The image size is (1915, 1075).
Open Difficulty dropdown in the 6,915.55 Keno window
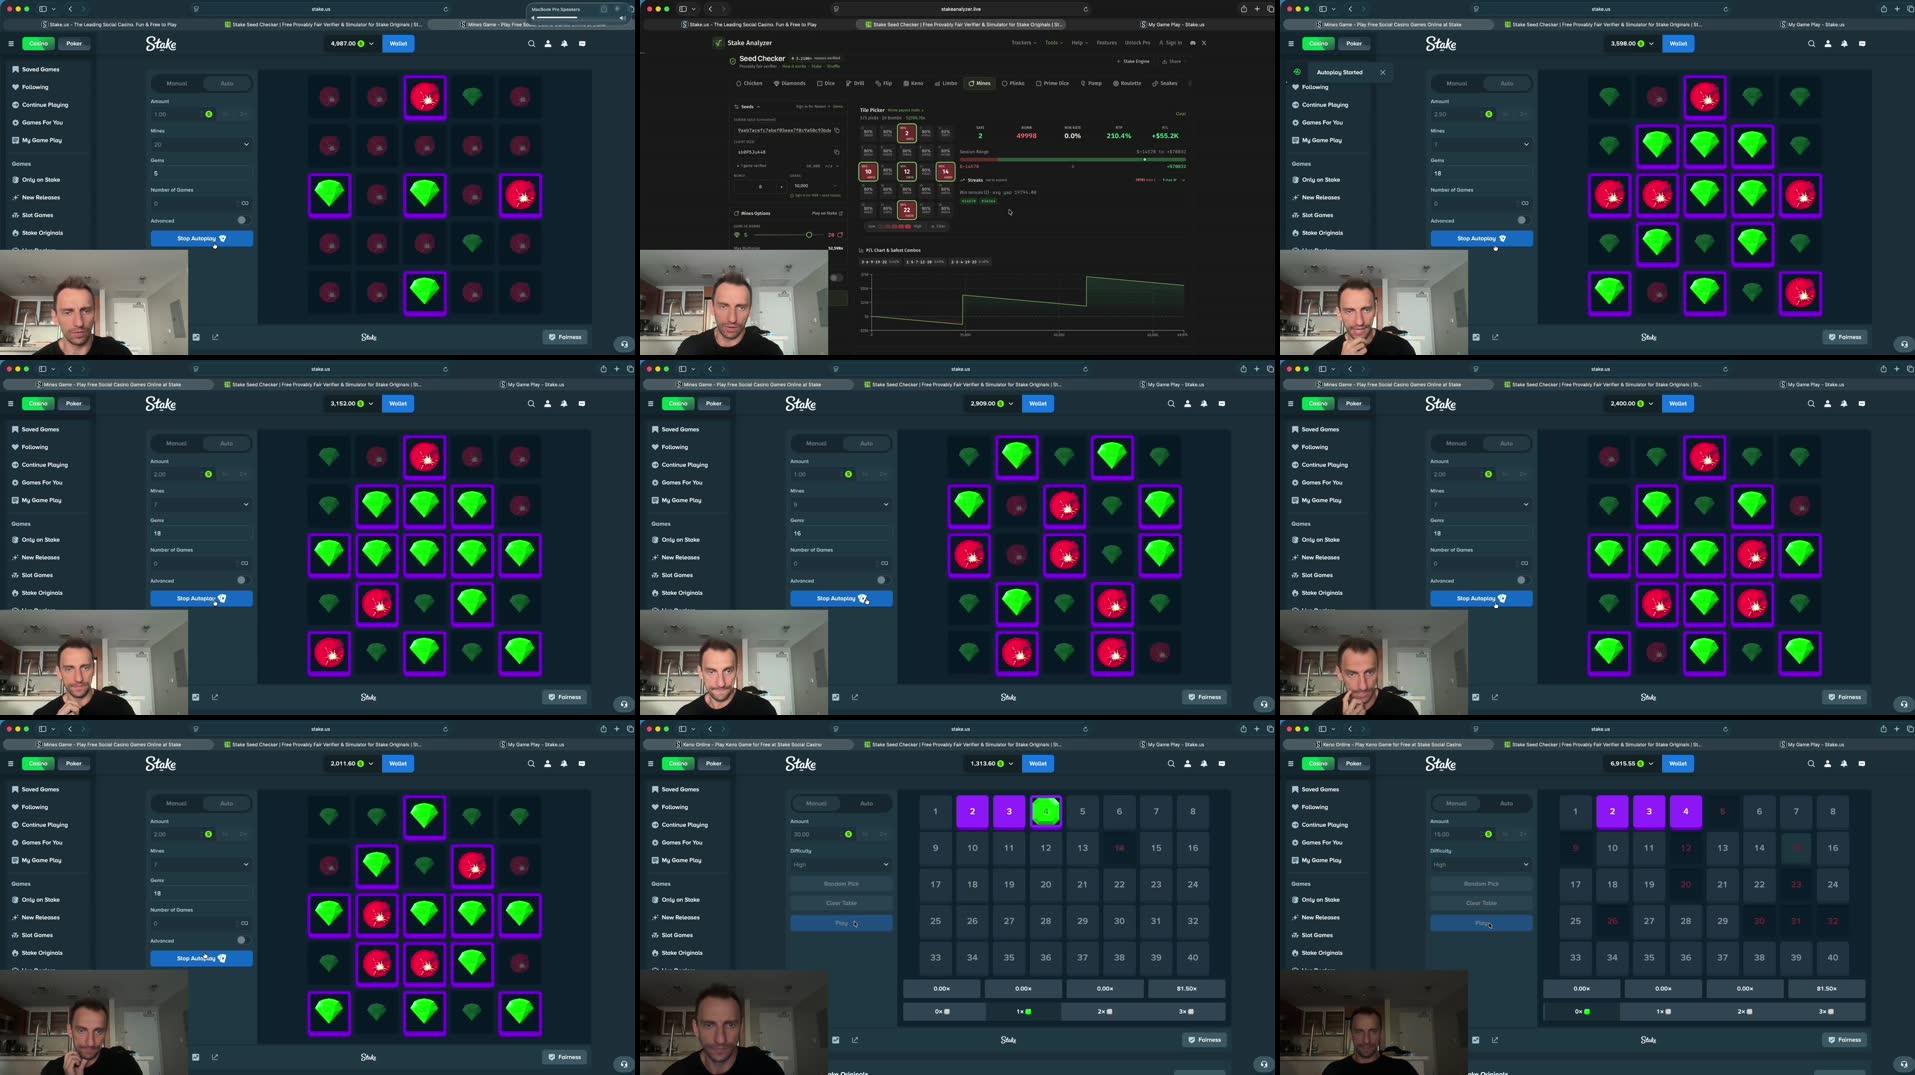1481,864
